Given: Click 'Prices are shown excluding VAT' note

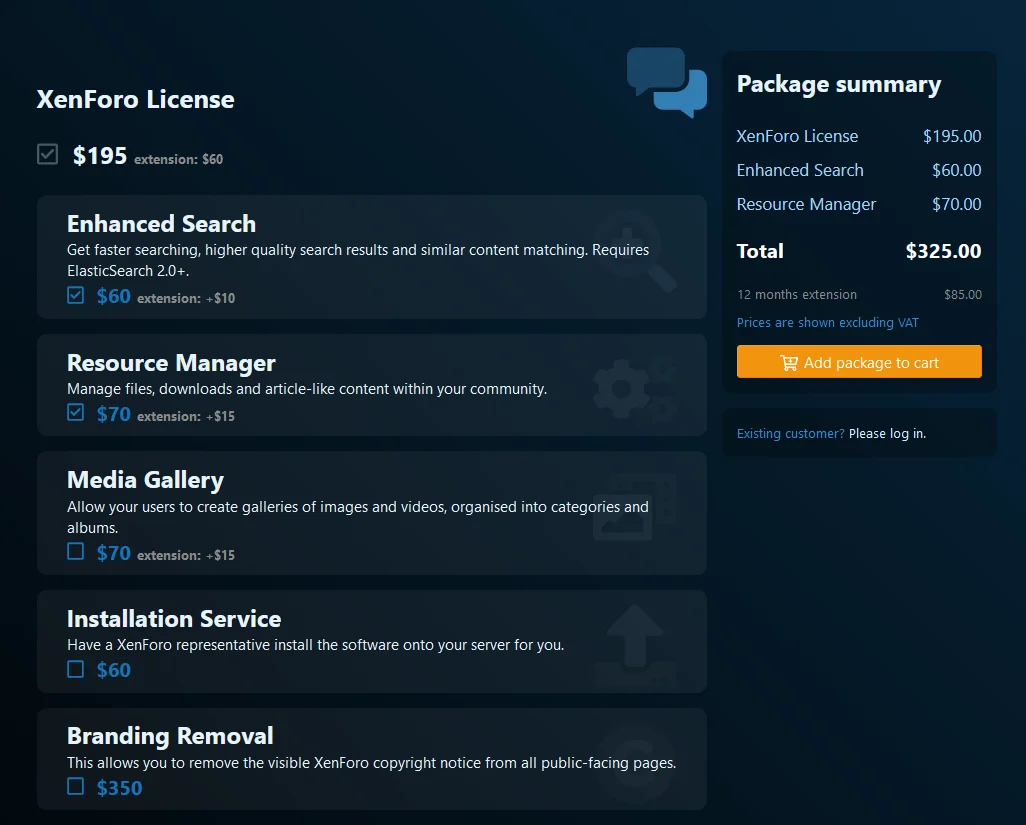Looking at the screenshot, I should (x=827, y=323).
